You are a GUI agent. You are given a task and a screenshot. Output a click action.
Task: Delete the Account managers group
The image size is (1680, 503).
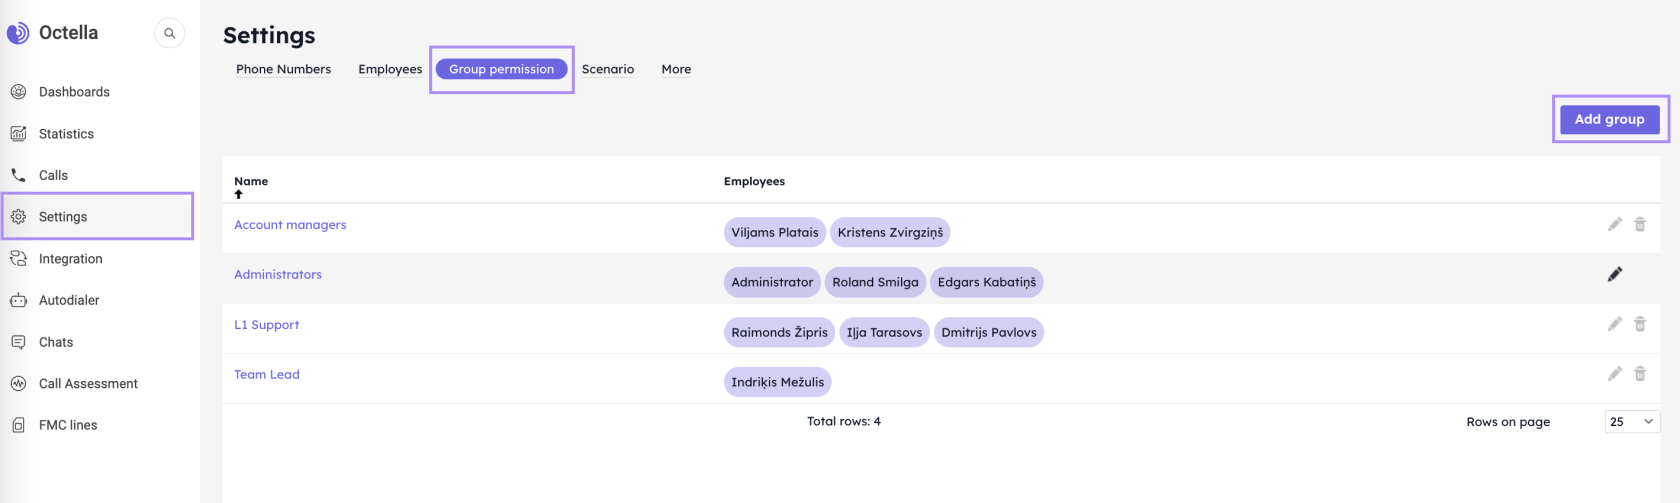[x=1640, y=224]
